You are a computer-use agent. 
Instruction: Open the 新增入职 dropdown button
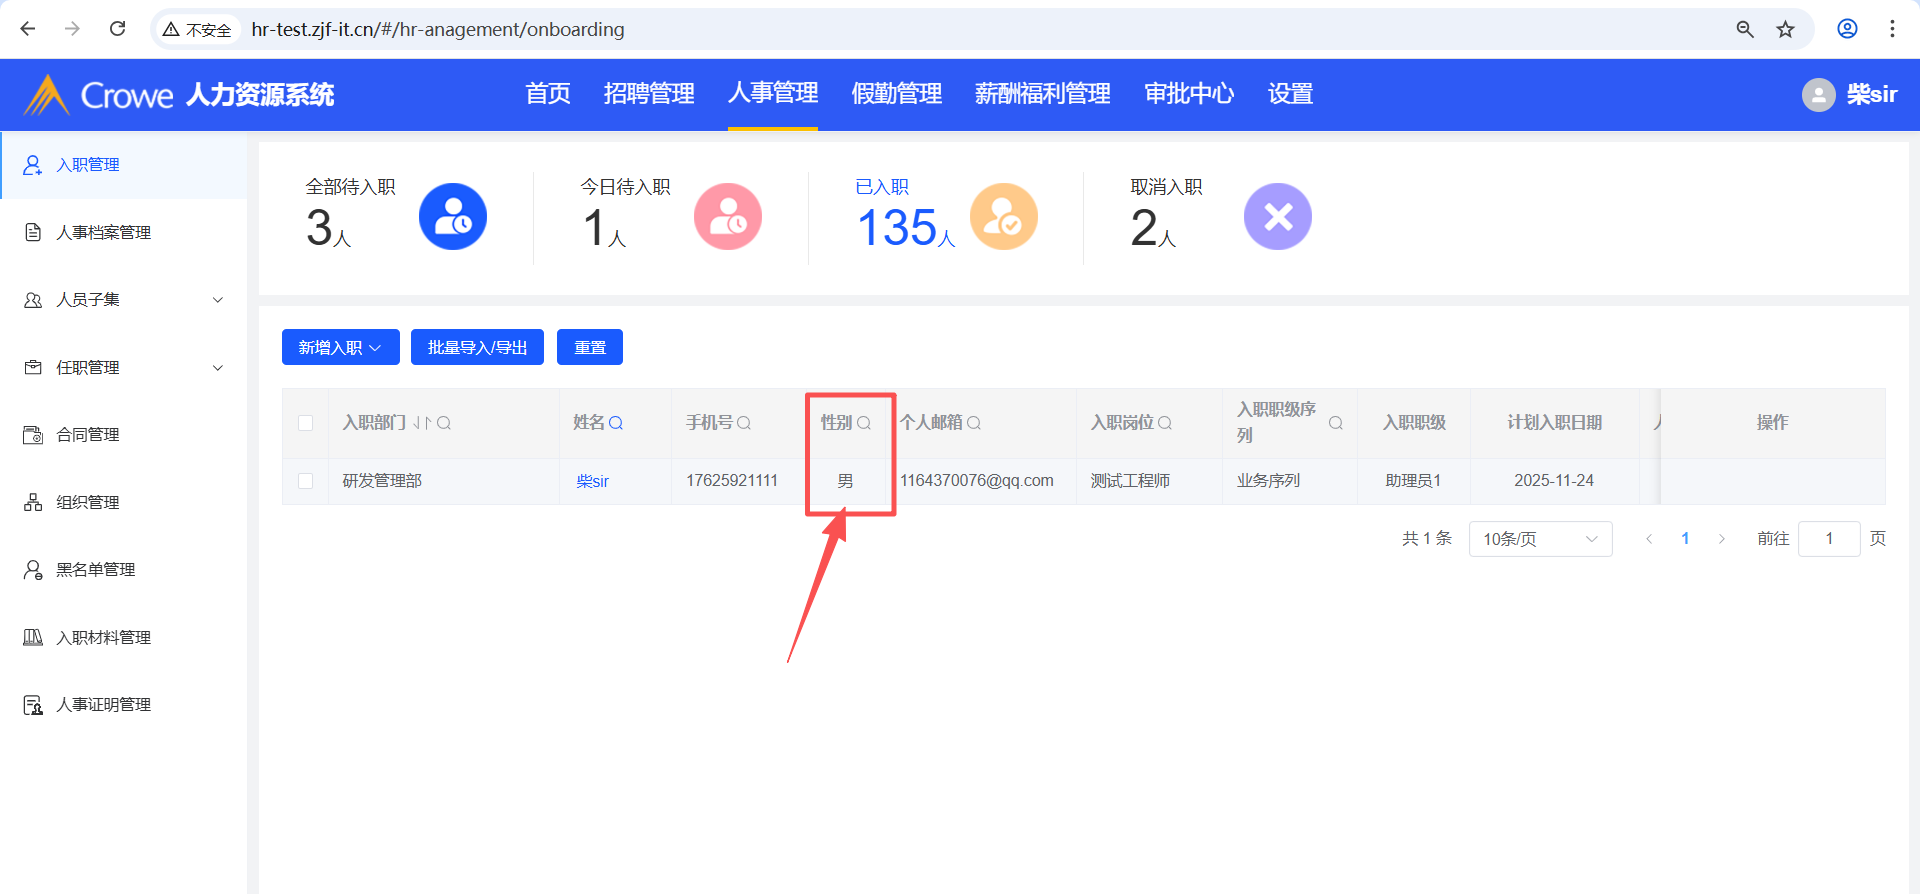pyautogui.click(x=341, y=347)
